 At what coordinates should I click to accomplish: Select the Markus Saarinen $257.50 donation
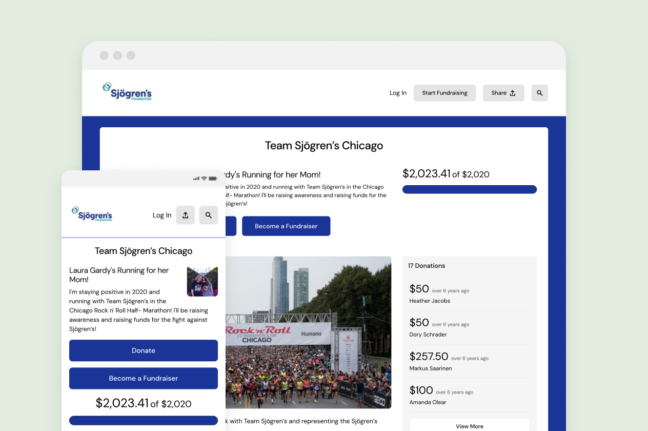[469, 362]
